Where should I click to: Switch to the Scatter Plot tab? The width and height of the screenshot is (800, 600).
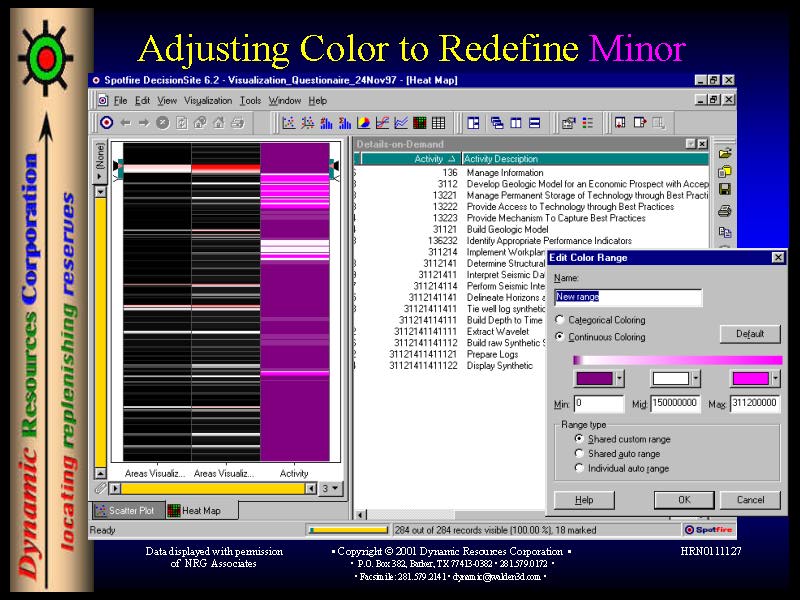(x=128, y=510)
